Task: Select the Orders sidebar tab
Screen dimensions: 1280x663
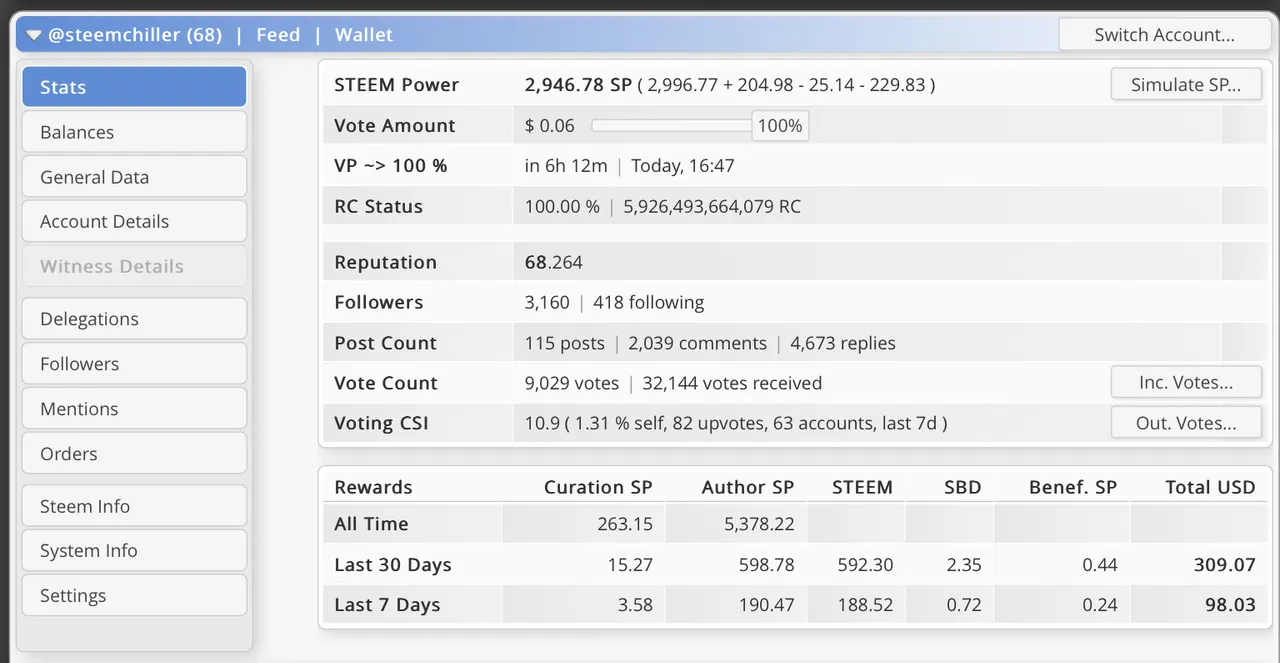Action: [x=134, y=453]
